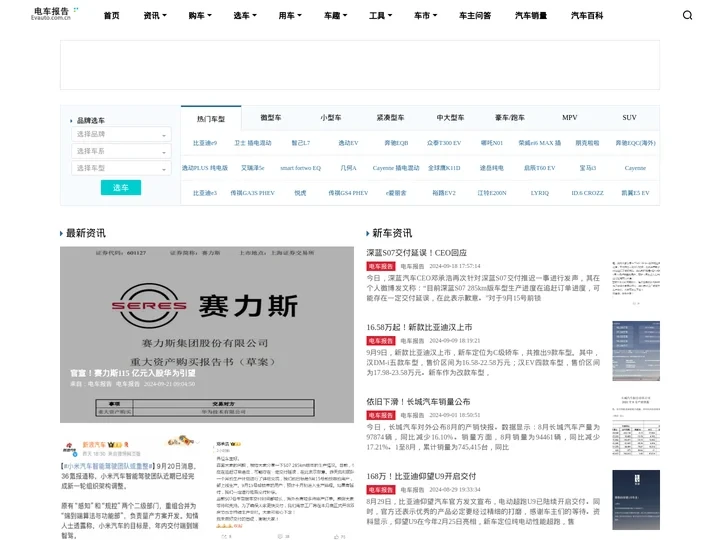Expand the 用车 navigation menu

pos(290,16)
